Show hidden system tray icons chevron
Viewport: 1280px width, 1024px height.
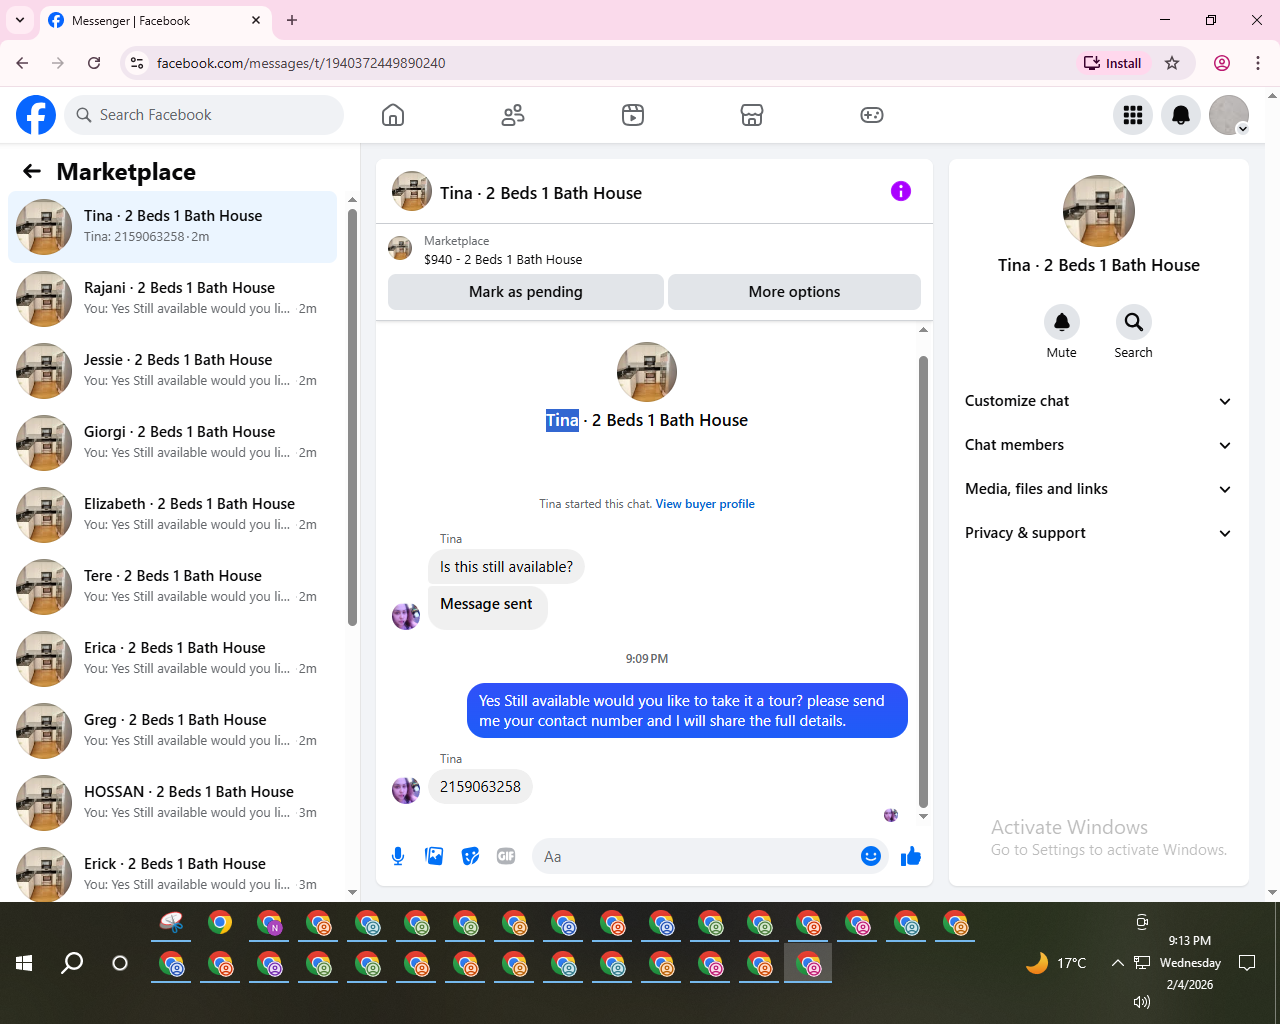1117,963
